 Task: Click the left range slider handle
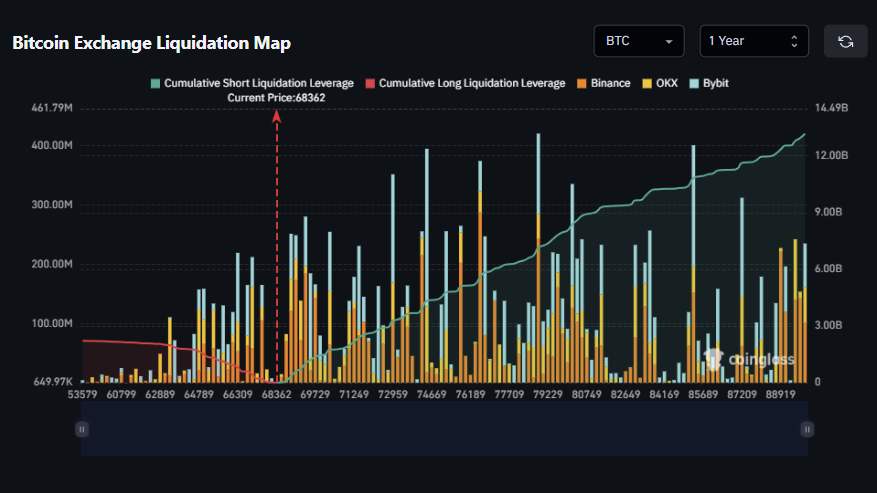[82, 428]
